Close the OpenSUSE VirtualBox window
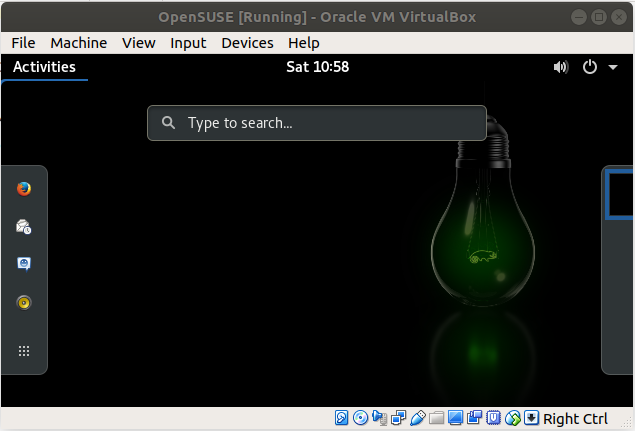Image resolution: width=635 pixels, height=431 pixels. [x=618, y=17]
